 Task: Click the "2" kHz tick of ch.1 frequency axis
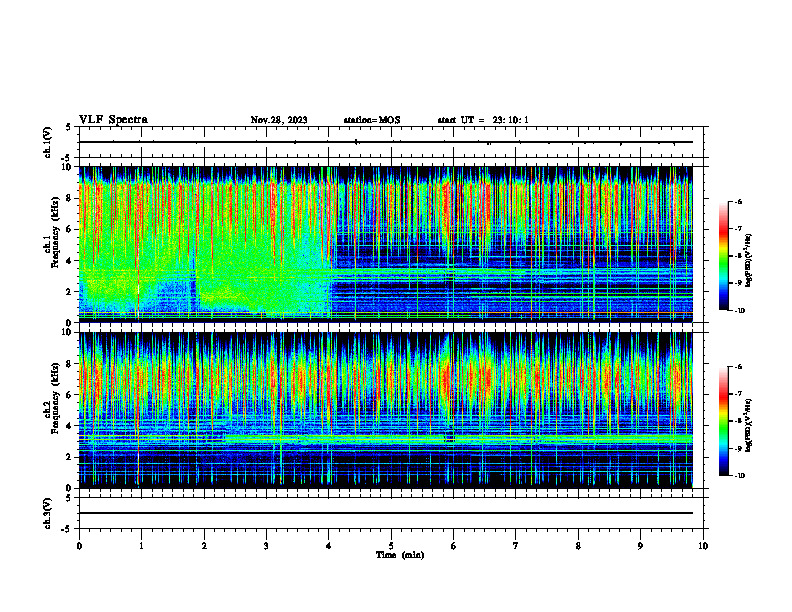[69, 292]
